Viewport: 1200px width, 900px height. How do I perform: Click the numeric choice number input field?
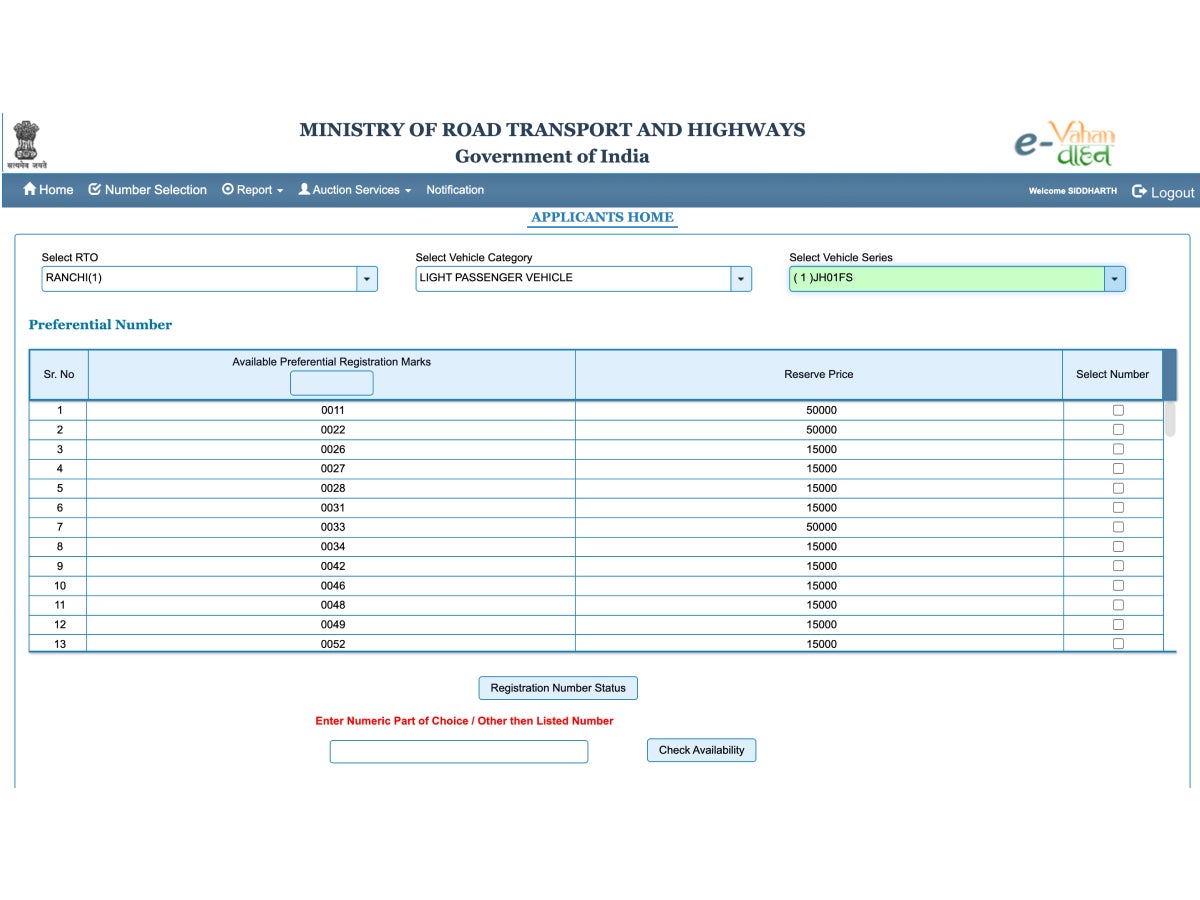coord(458,751)
